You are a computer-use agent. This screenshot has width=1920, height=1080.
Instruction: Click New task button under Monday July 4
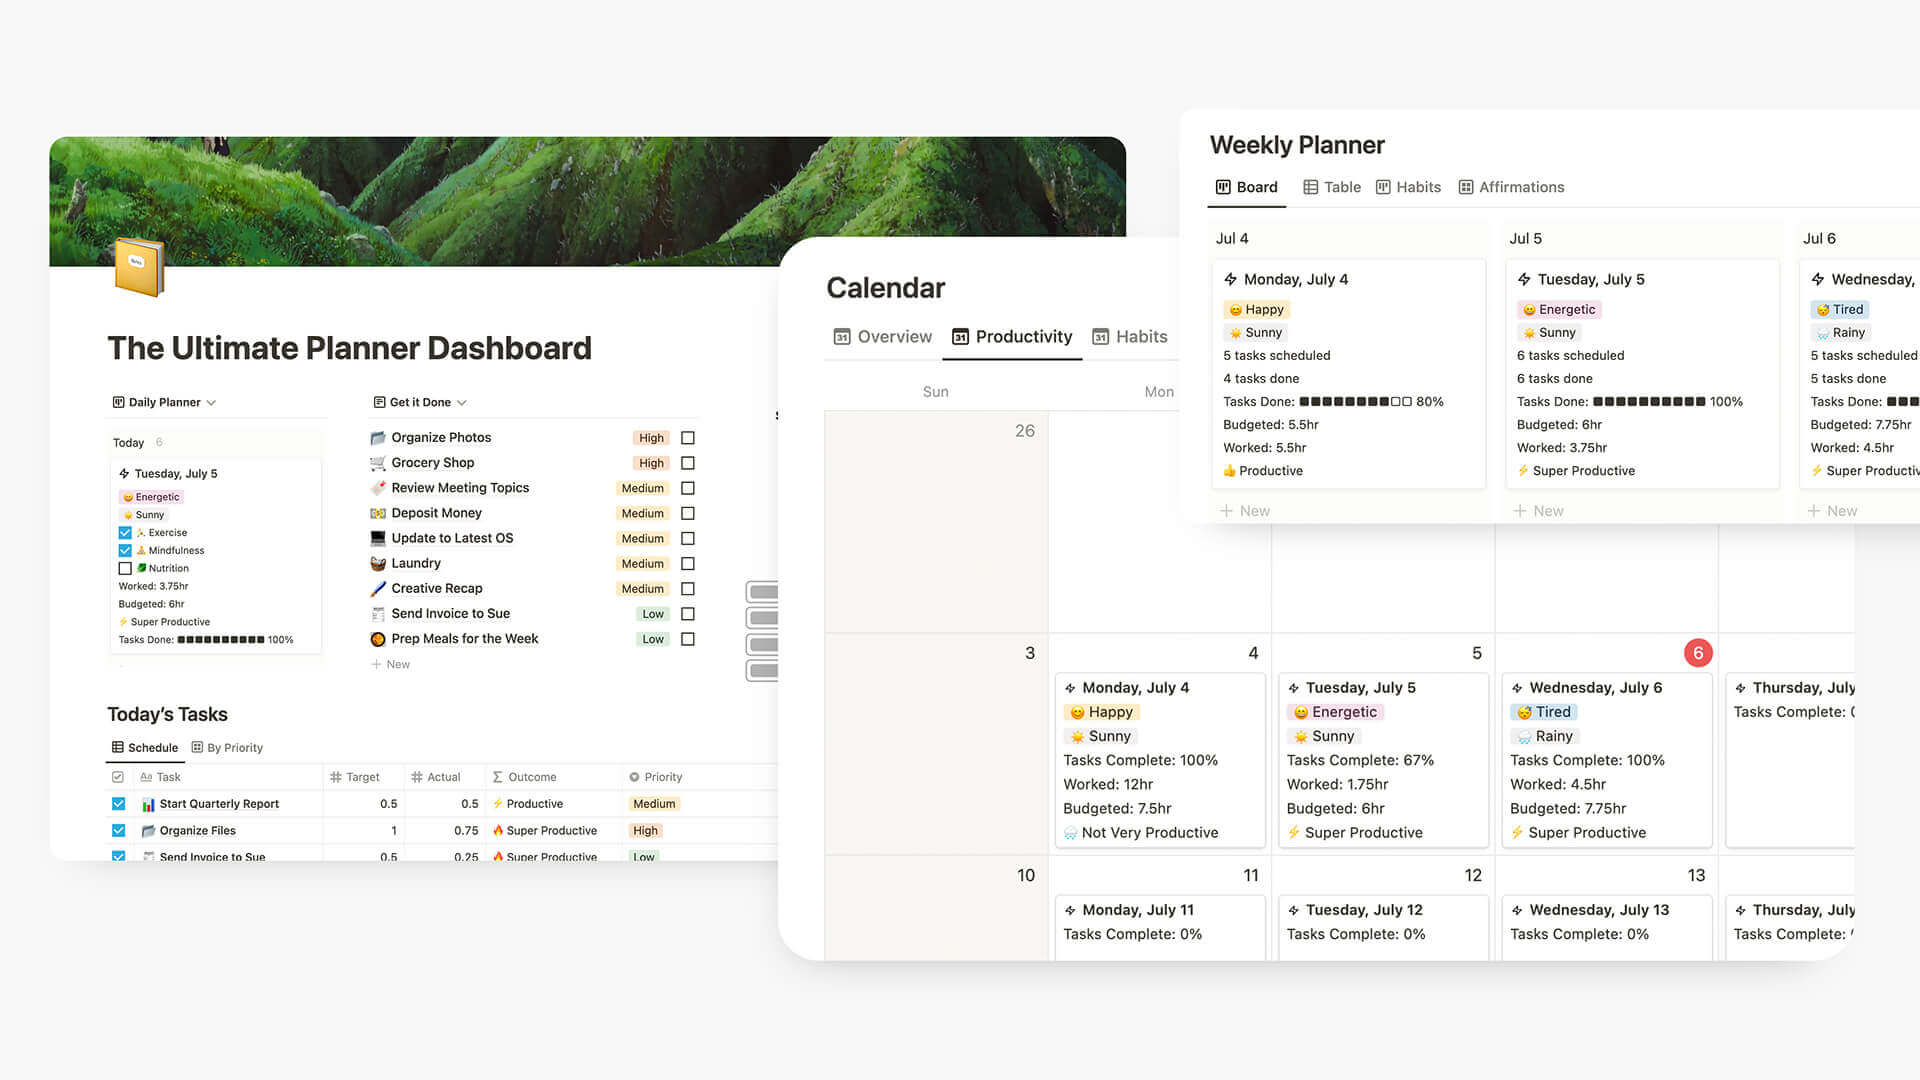pyautogui.click(x=1245, y=510)
